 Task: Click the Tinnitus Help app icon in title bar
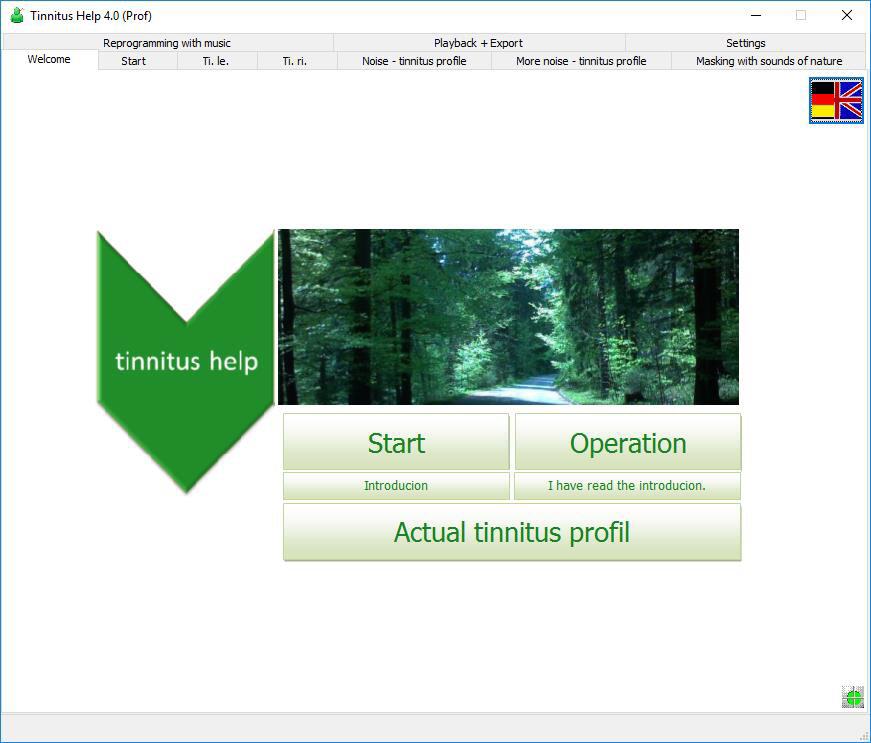[17, 16]
